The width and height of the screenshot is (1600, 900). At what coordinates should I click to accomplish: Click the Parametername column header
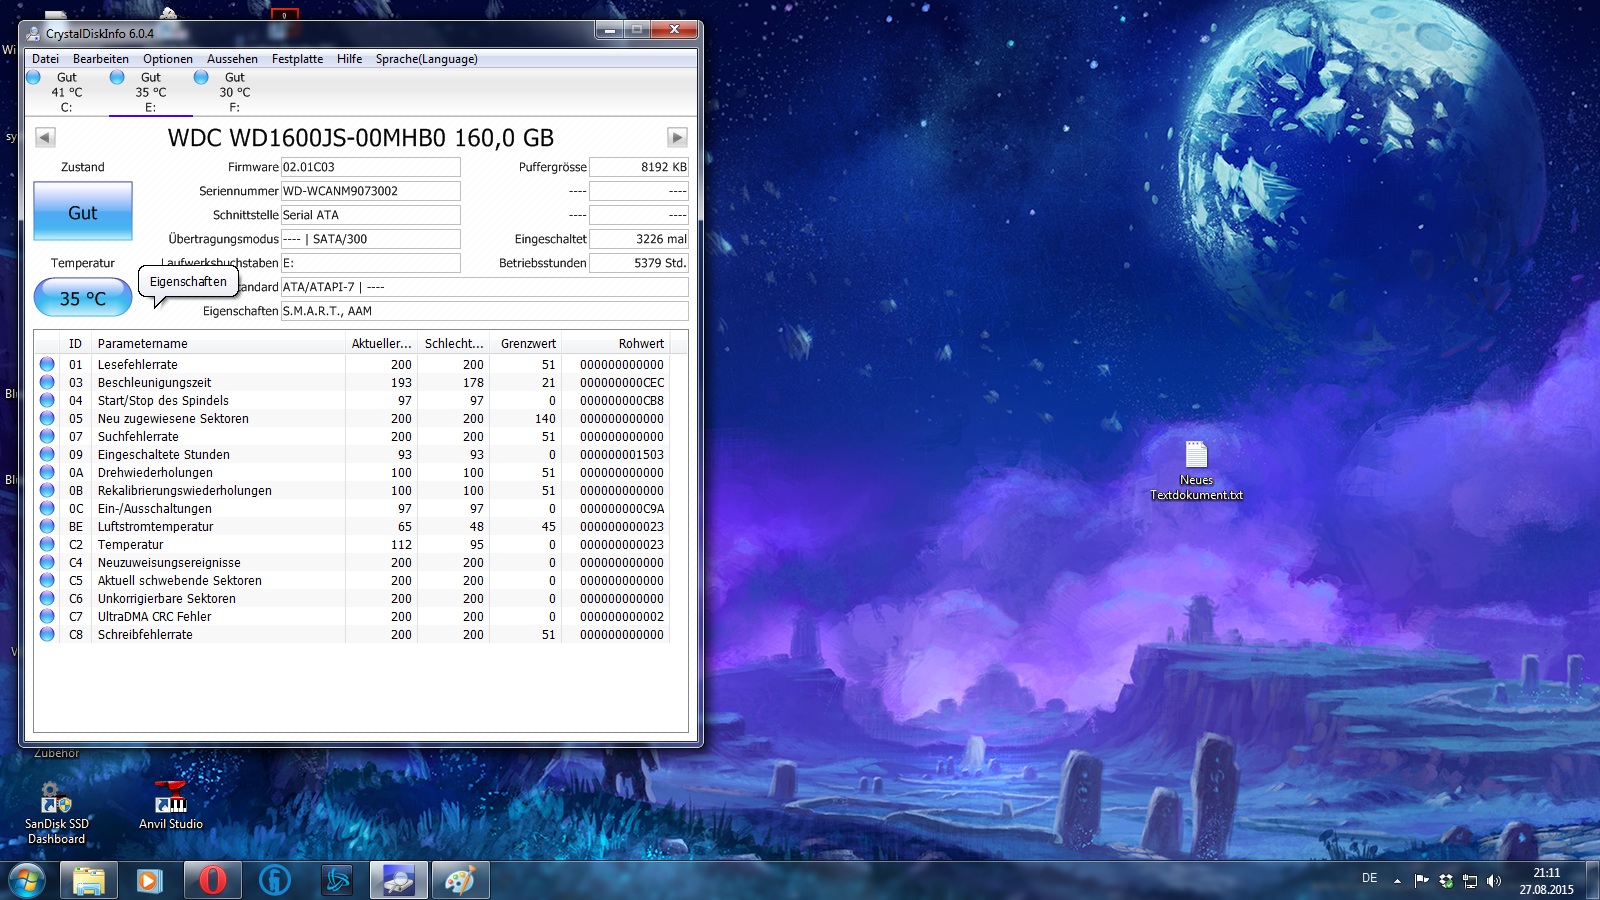[x=218, y=343]
